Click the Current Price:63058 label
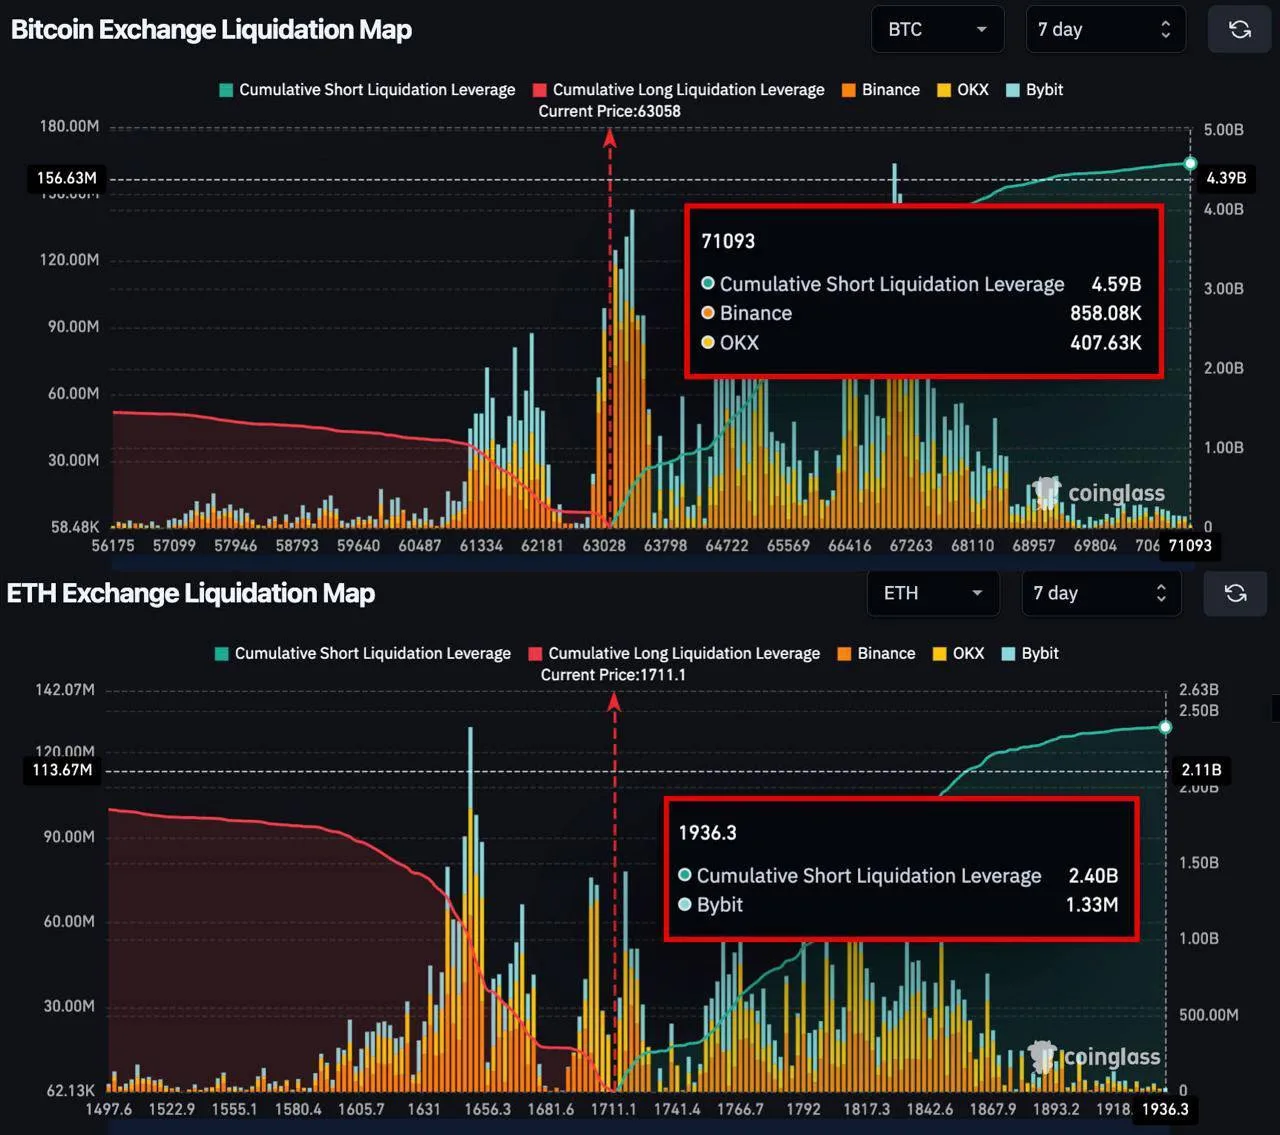 (609, 111)
